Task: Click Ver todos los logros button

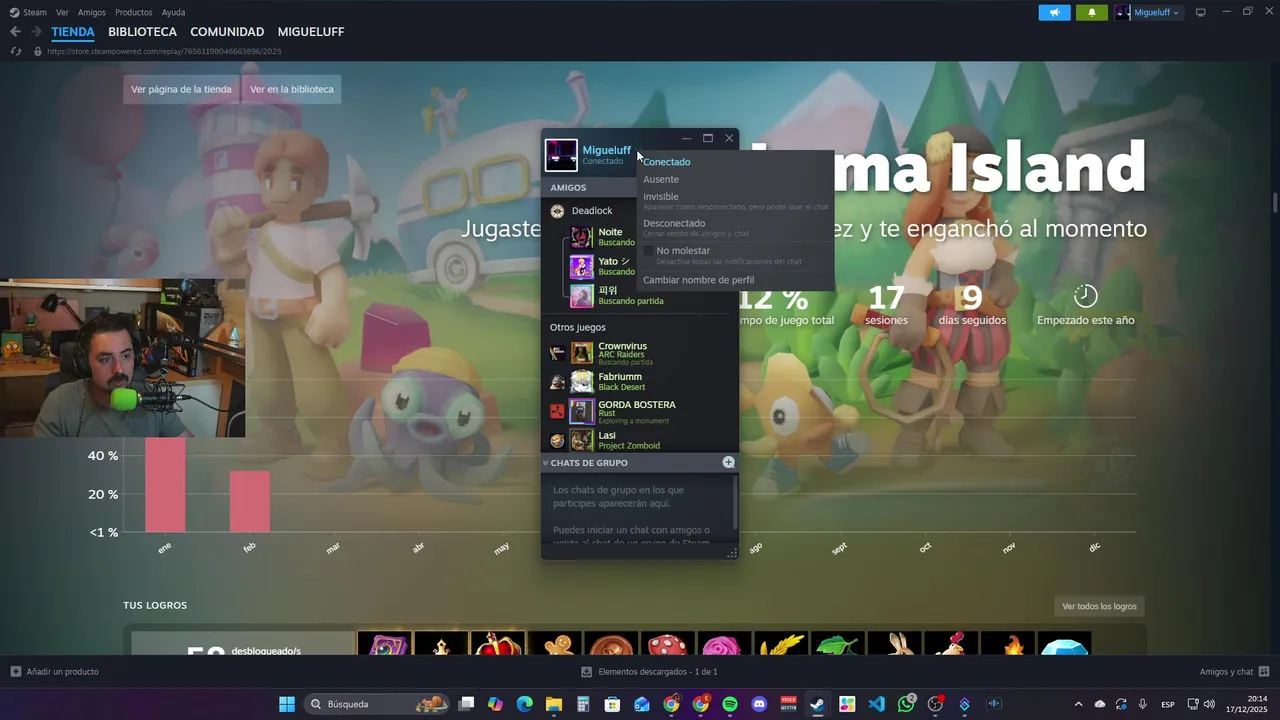Action: [1099, 606]
